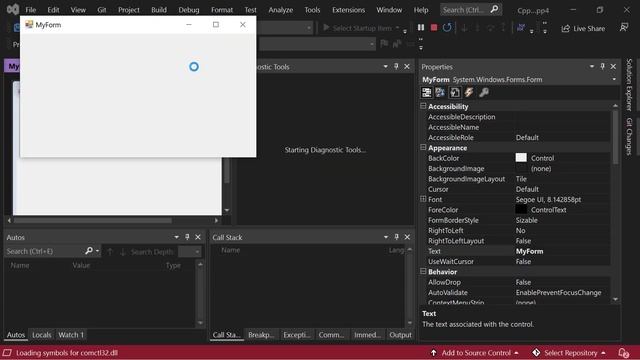Click the ForeColor ControlText color swatch

pos(521,210)
